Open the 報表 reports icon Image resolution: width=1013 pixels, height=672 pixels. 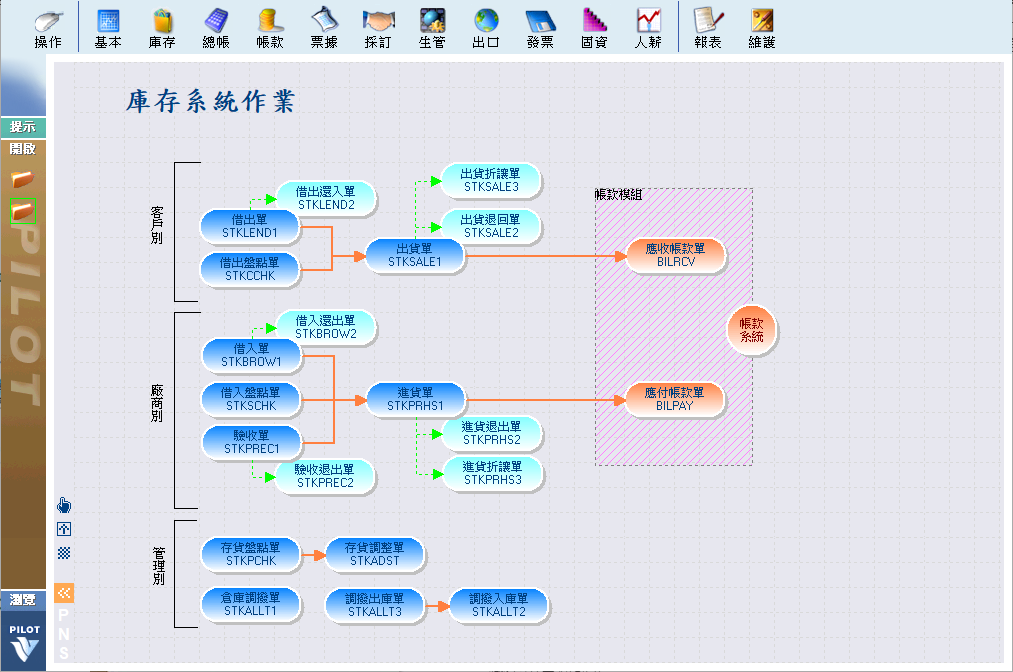(x=708, y=28)
